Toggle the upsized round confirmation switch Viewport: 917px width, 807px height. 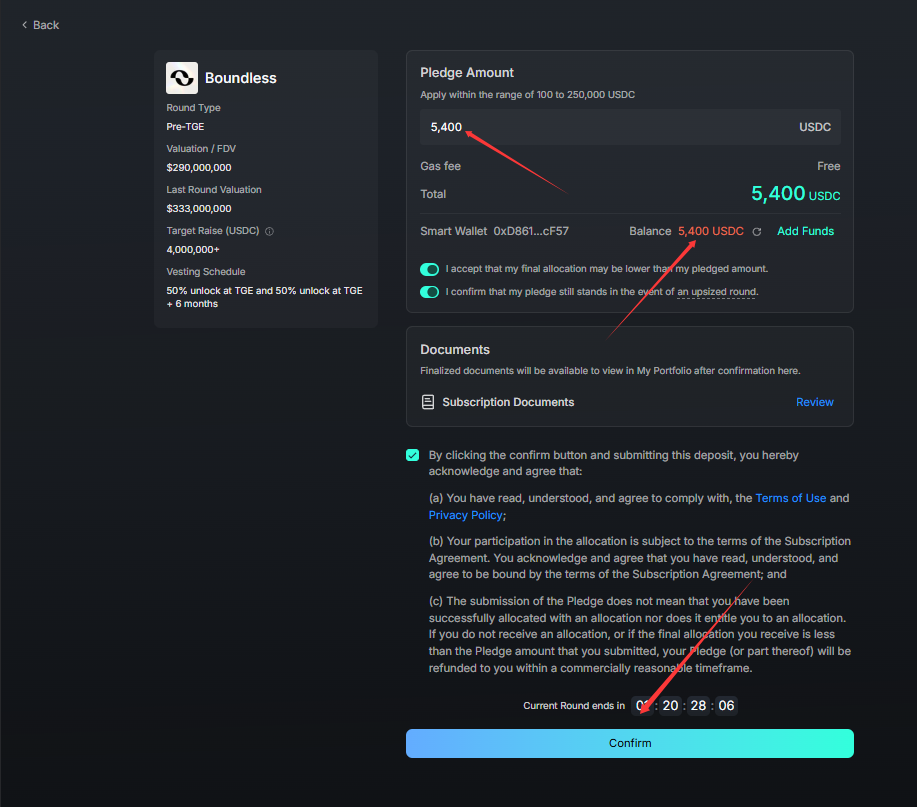[429, 292]
